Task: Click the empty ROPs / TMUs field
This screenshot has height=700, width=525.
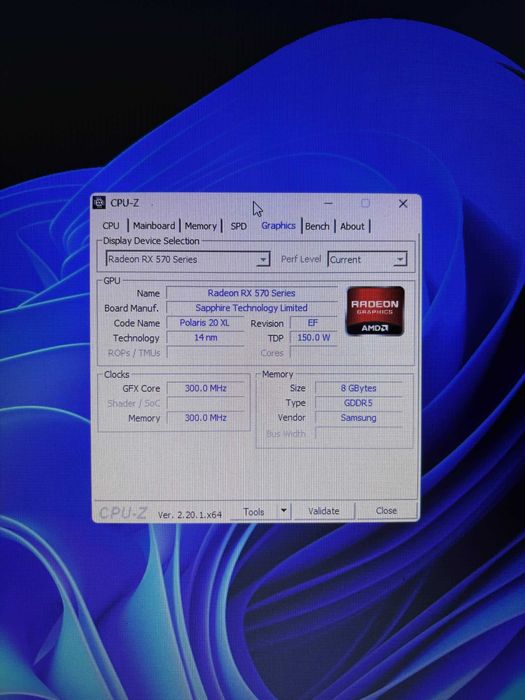Action: (205, 353)
